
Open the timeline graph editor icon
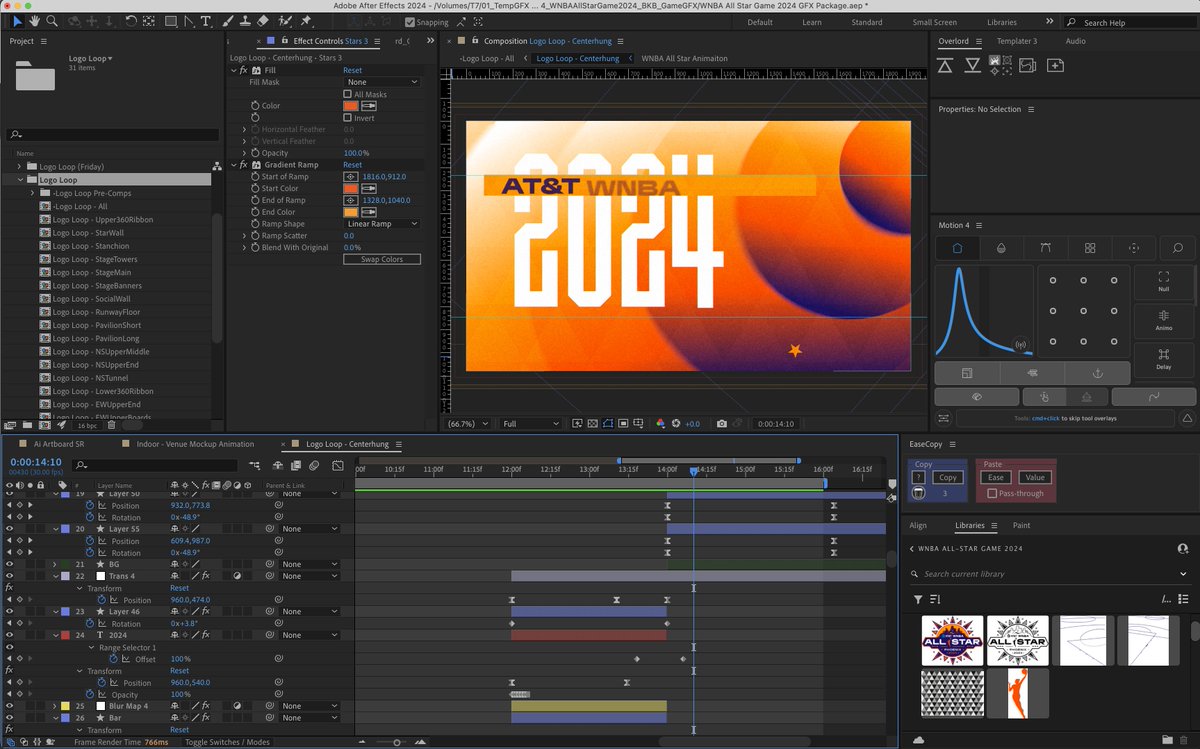tap(338, 465)
